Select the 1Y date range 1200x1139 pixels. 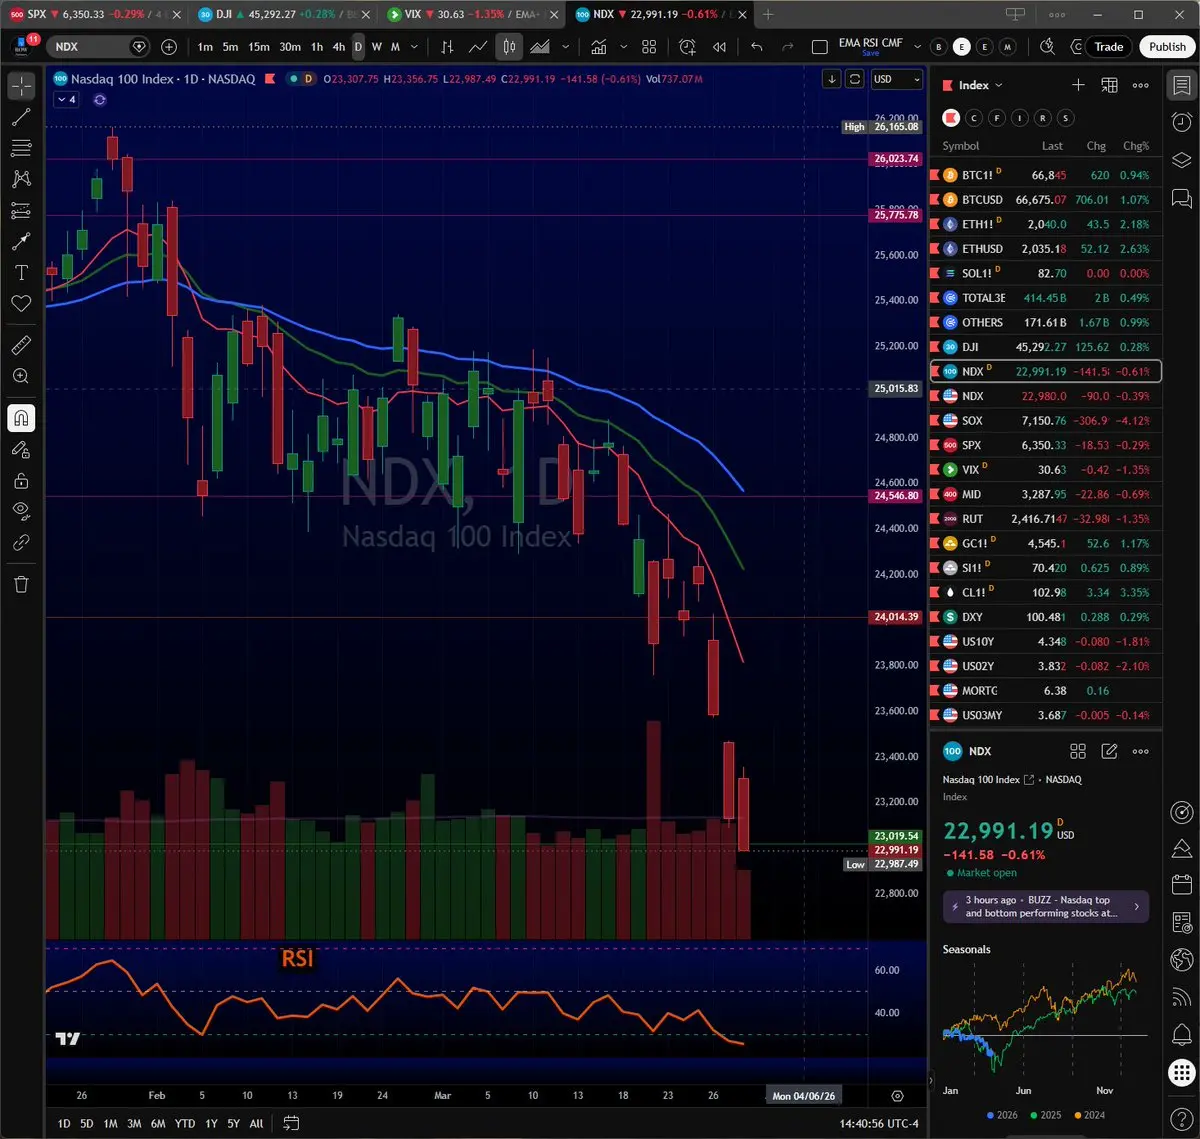point(211,1124)
